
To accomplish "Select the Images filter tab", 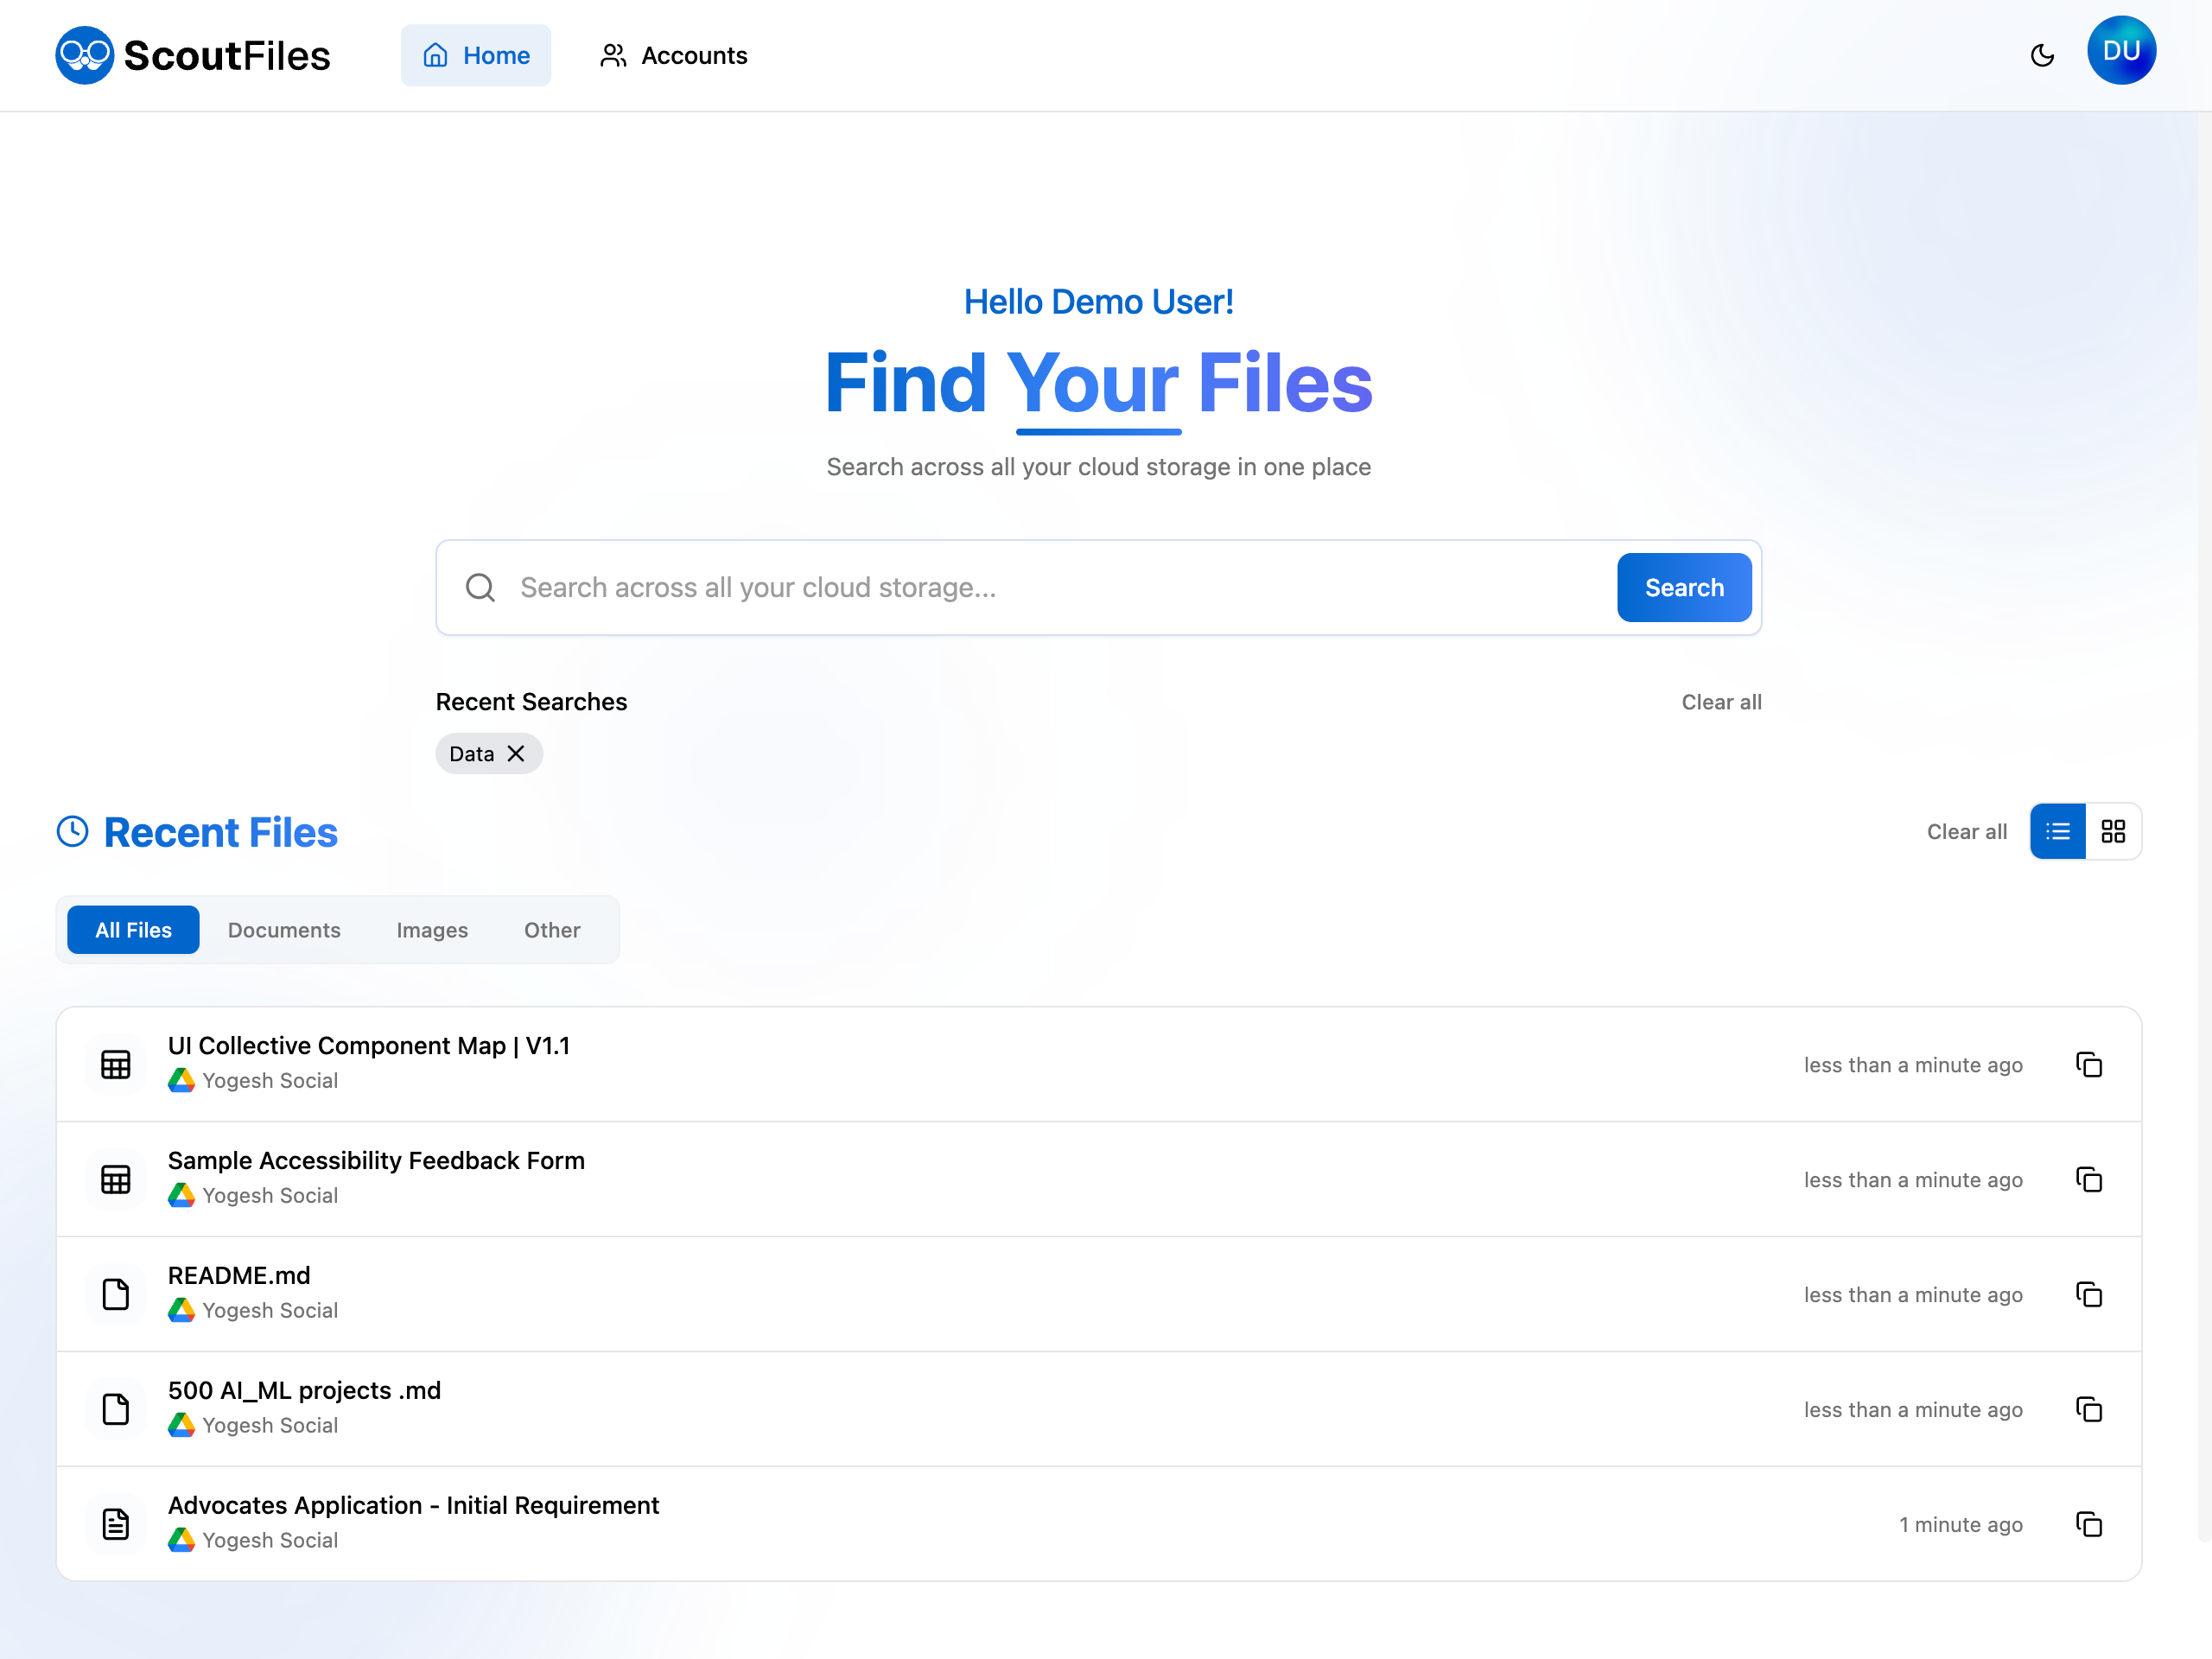I will [432, 929].
